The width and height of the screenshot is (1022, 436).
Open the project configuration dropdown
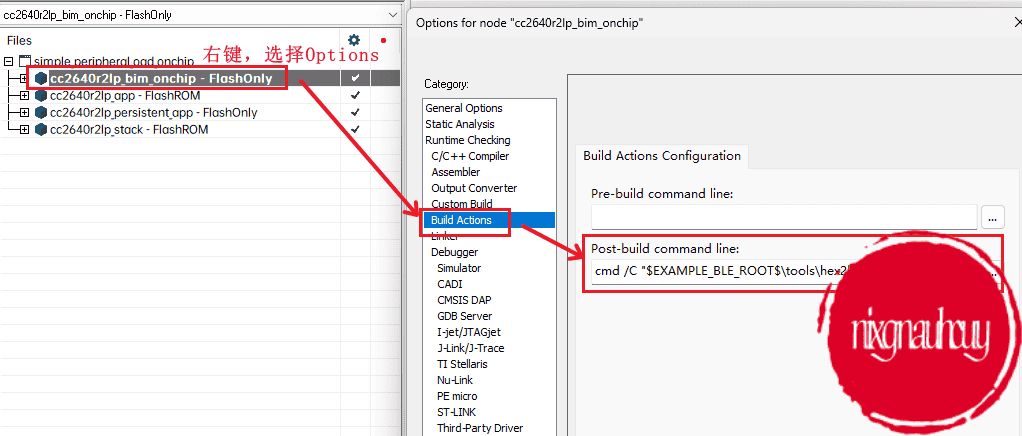pos(391,15)
